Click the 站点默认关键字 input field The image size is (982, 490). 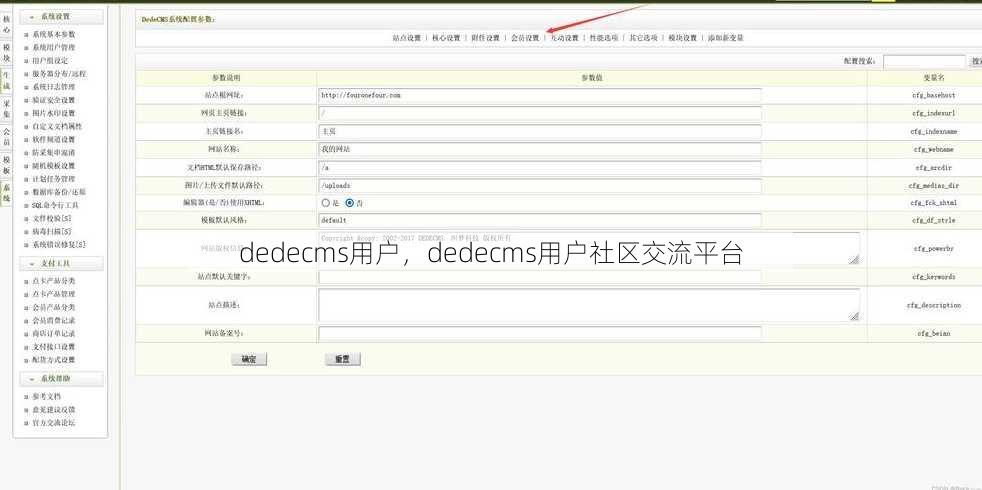point(540,277)
